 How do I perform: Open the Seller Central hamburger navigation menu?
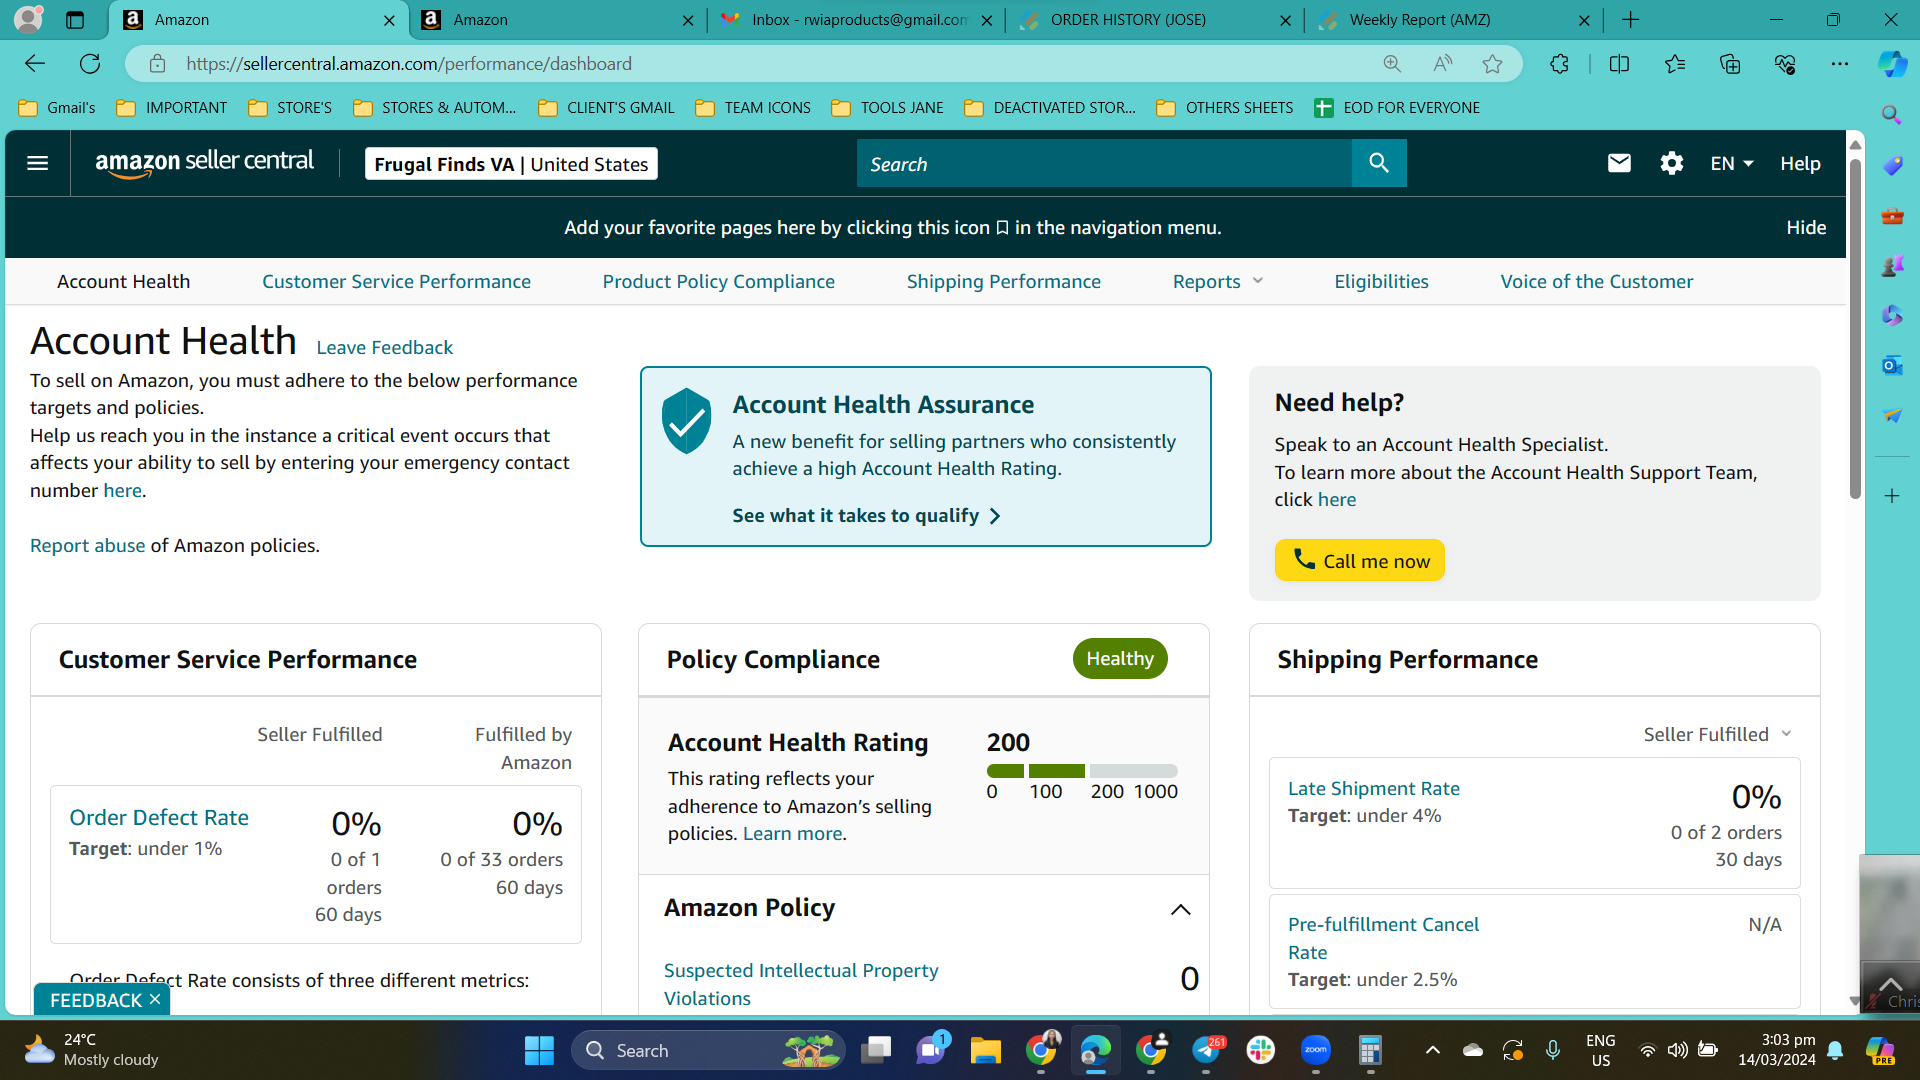(38, 163)
